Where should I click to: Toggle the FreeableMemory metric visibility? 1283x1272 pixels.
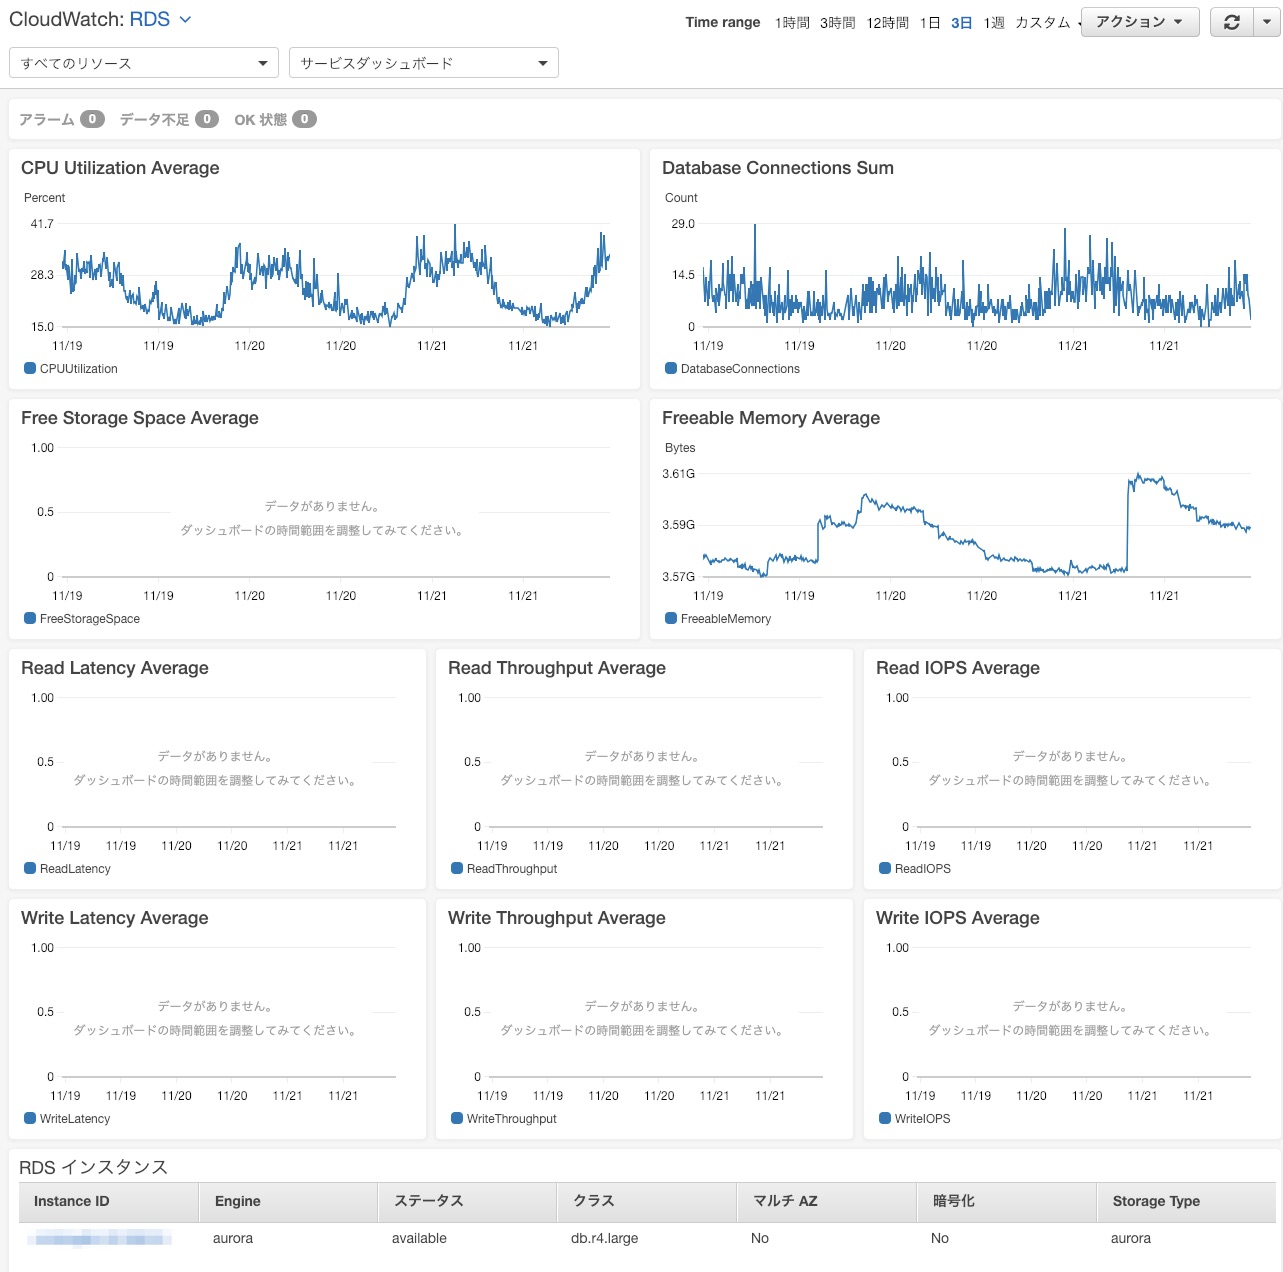(x=670, y=618)
